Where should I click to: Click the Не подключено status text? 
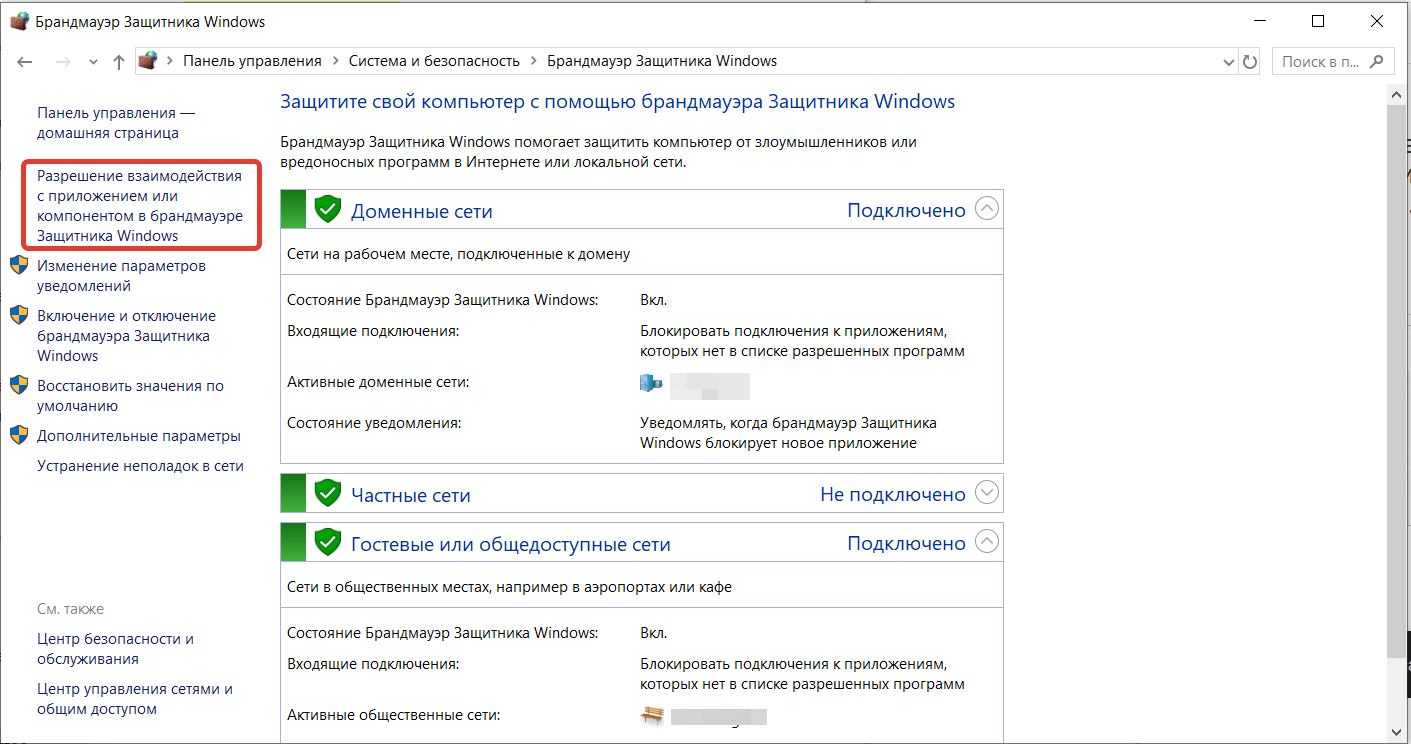click(893, 495)
